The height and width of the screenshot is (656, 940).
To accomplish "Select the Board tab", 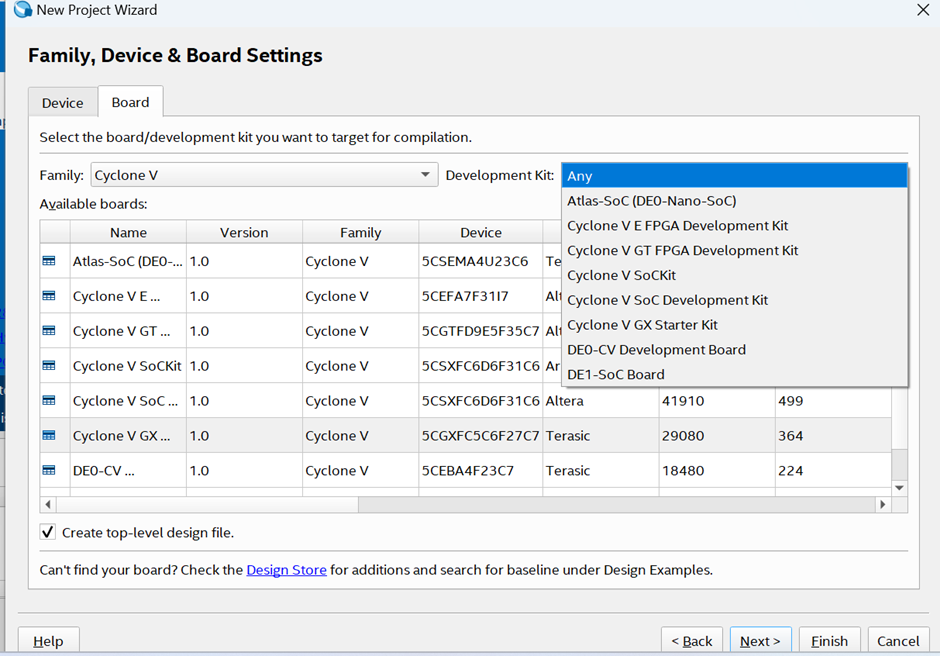I will point(130,102).
